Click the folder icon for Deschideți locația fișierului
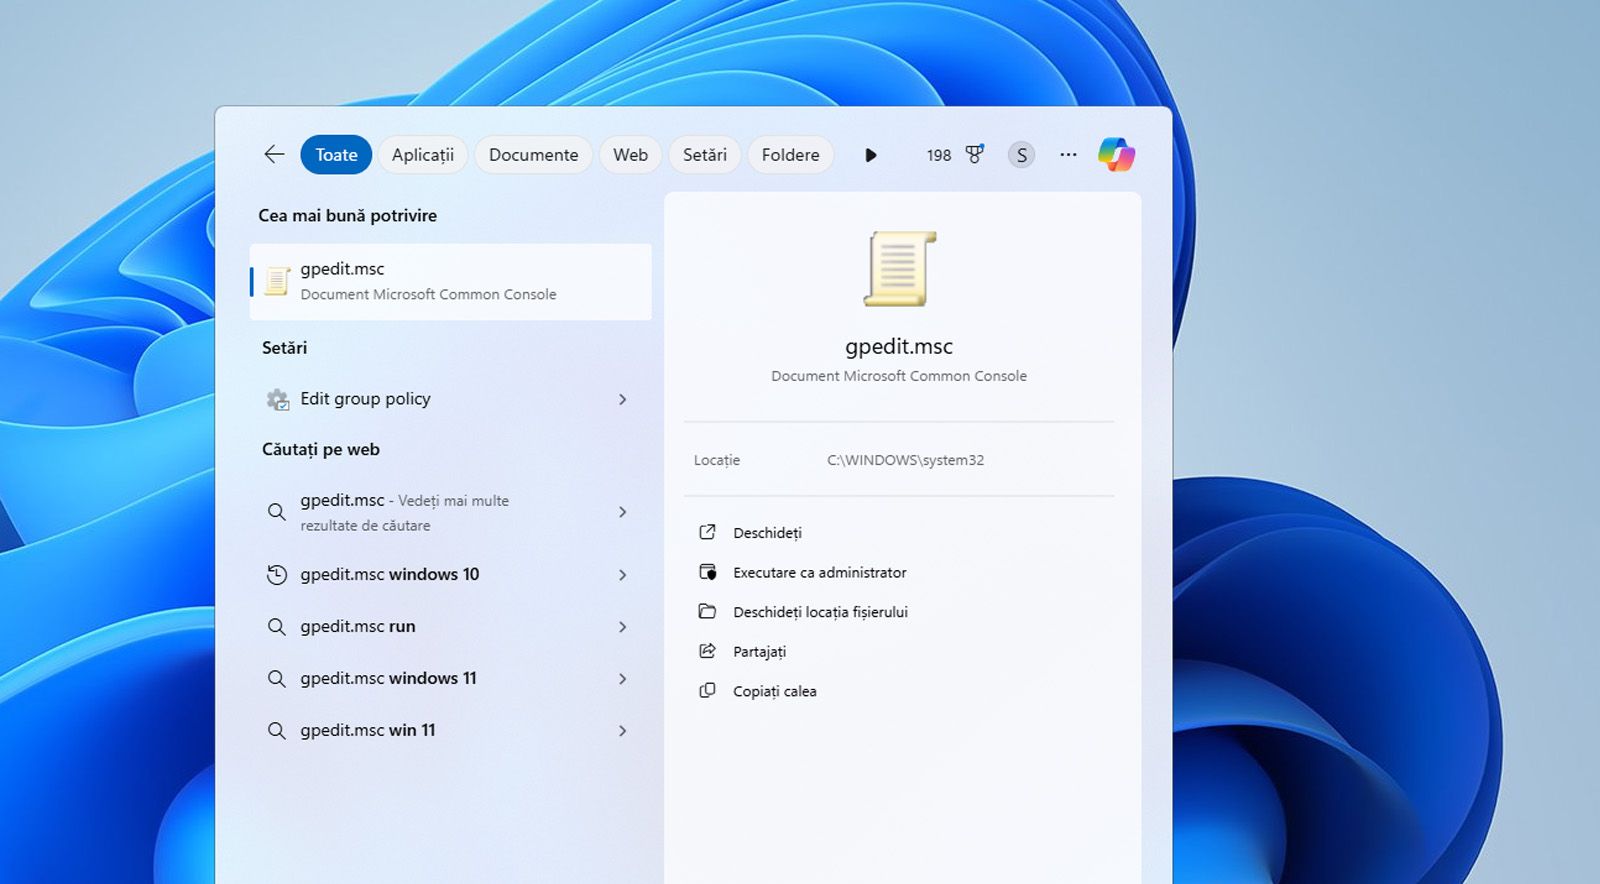This screenshot has height=884, width=1600. point(707,611)
